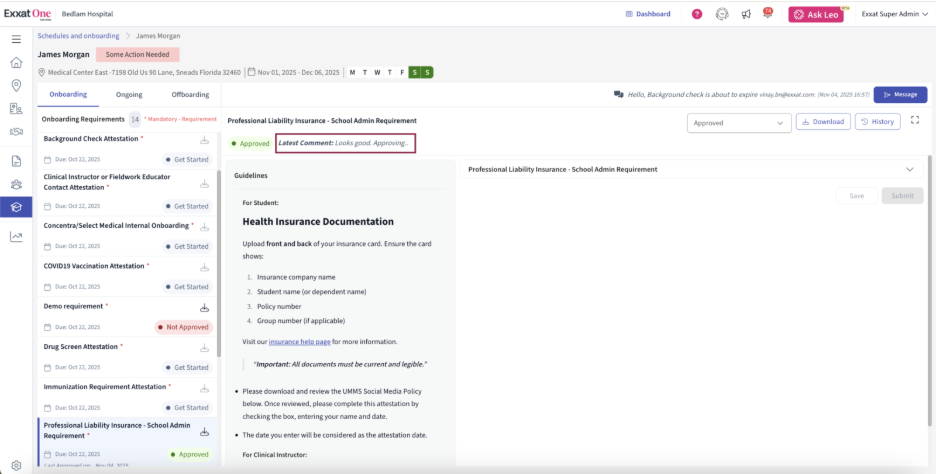This screenshot has height=474, width=936.
Task: Switch to the Ongoing tab
Action: pyautogui.click(x=129, y=95)
